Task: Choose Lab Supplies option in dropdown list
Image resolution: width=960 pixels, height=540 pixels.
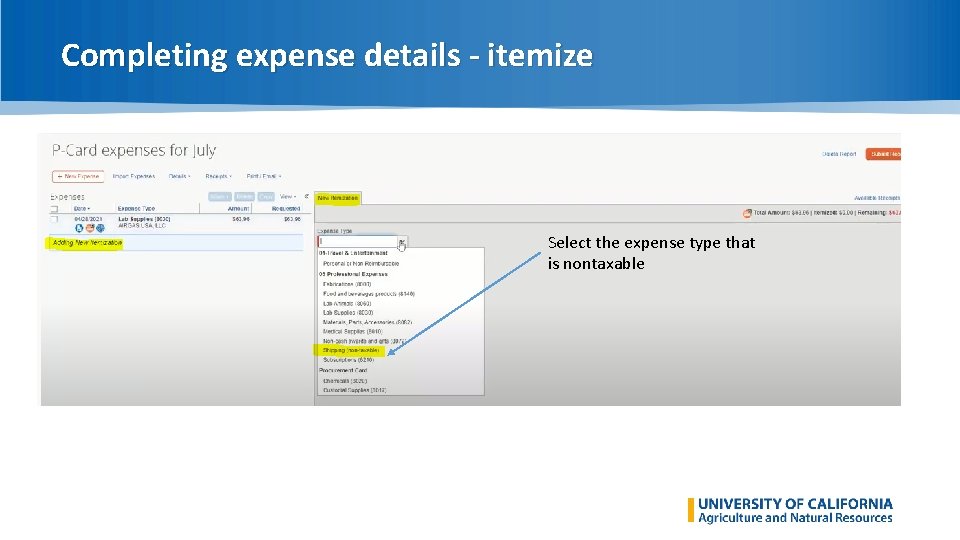Action: (x=348, y=313)
